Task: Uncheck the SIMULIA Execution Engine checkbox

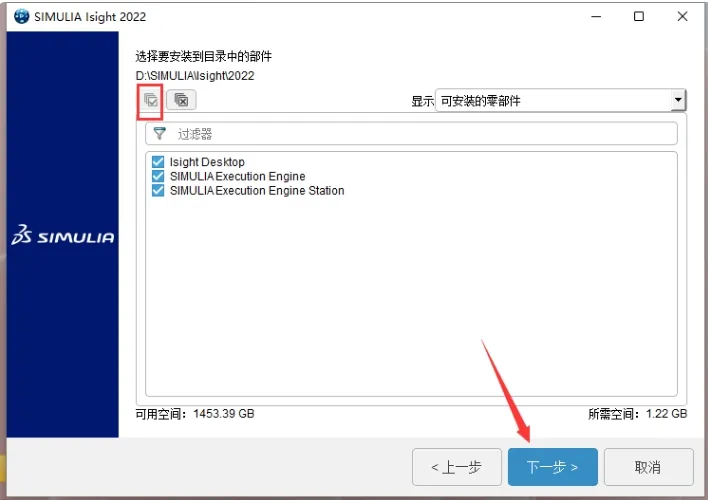Action: coord(158,176)
